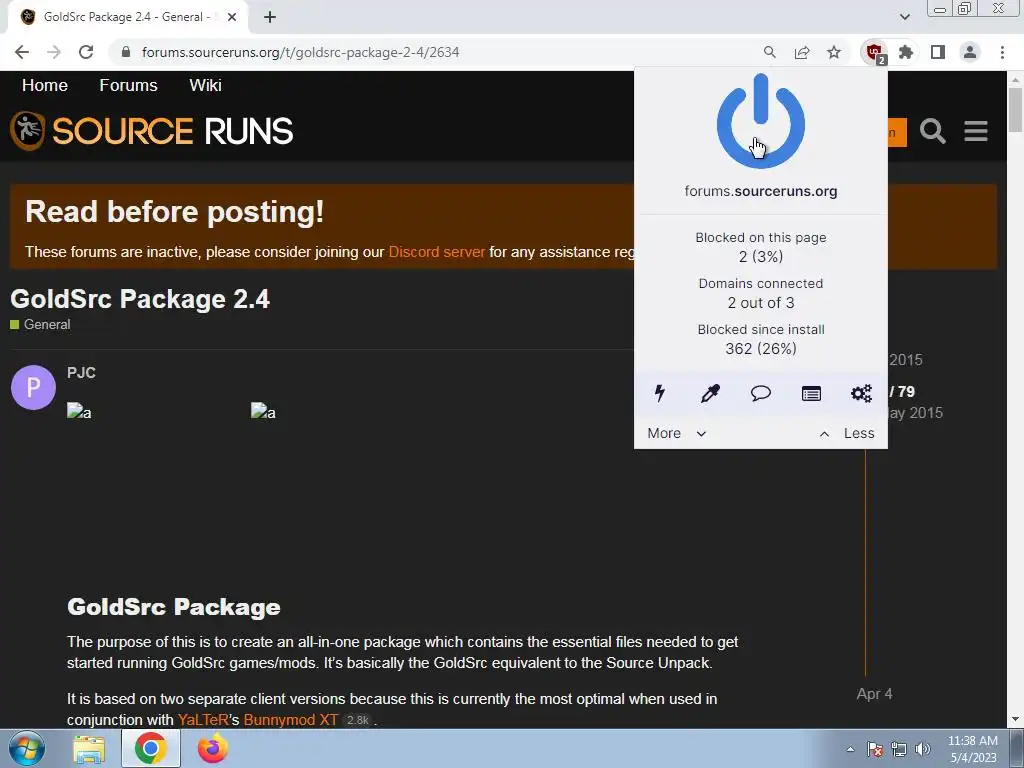Screen dimensions: 1024x768
Task: Open the PJC username link
Action: click(x=81, y=373)
